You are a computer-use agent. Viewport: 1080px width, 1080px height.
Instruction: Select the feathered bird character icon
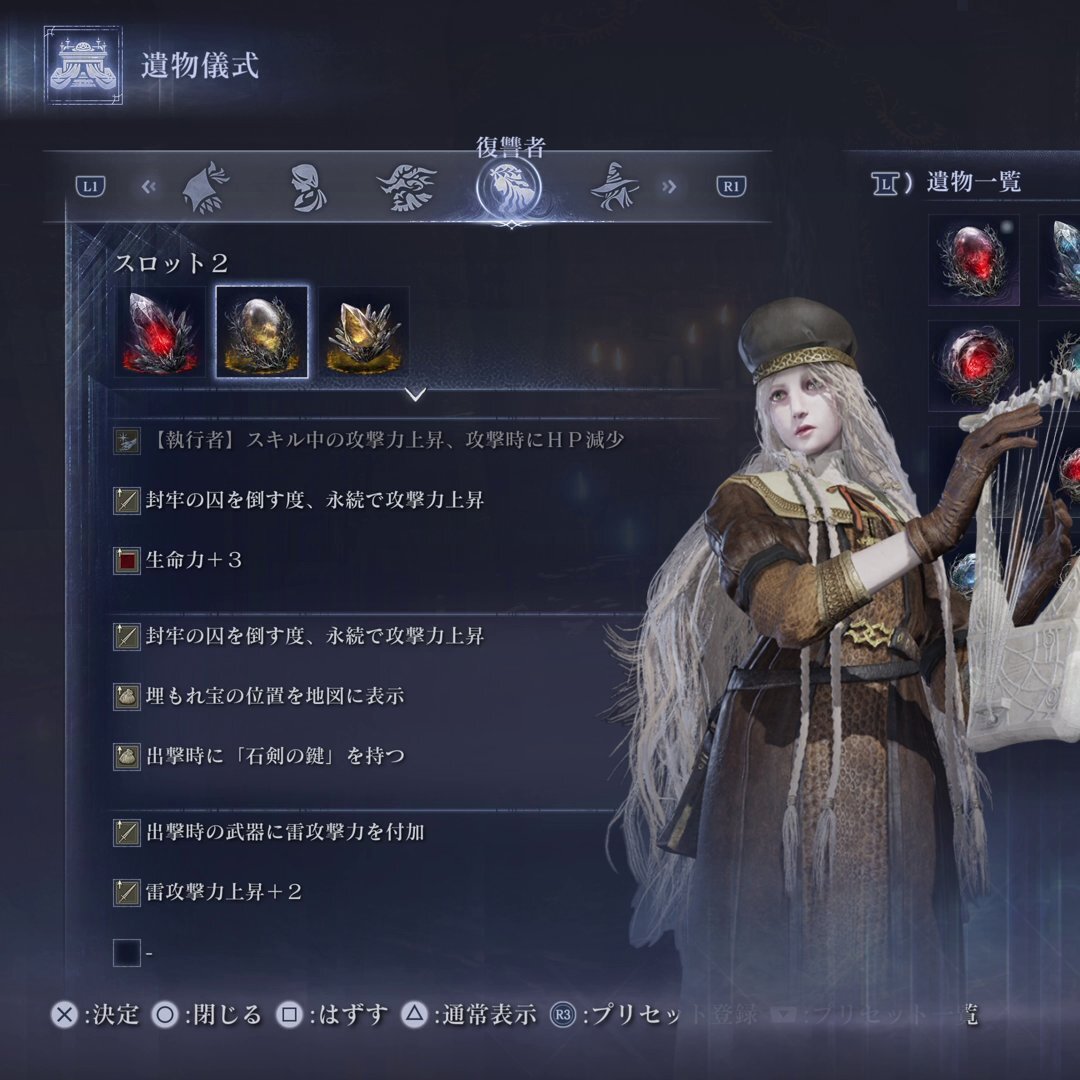pyautogui.click(x=407, y=187)
